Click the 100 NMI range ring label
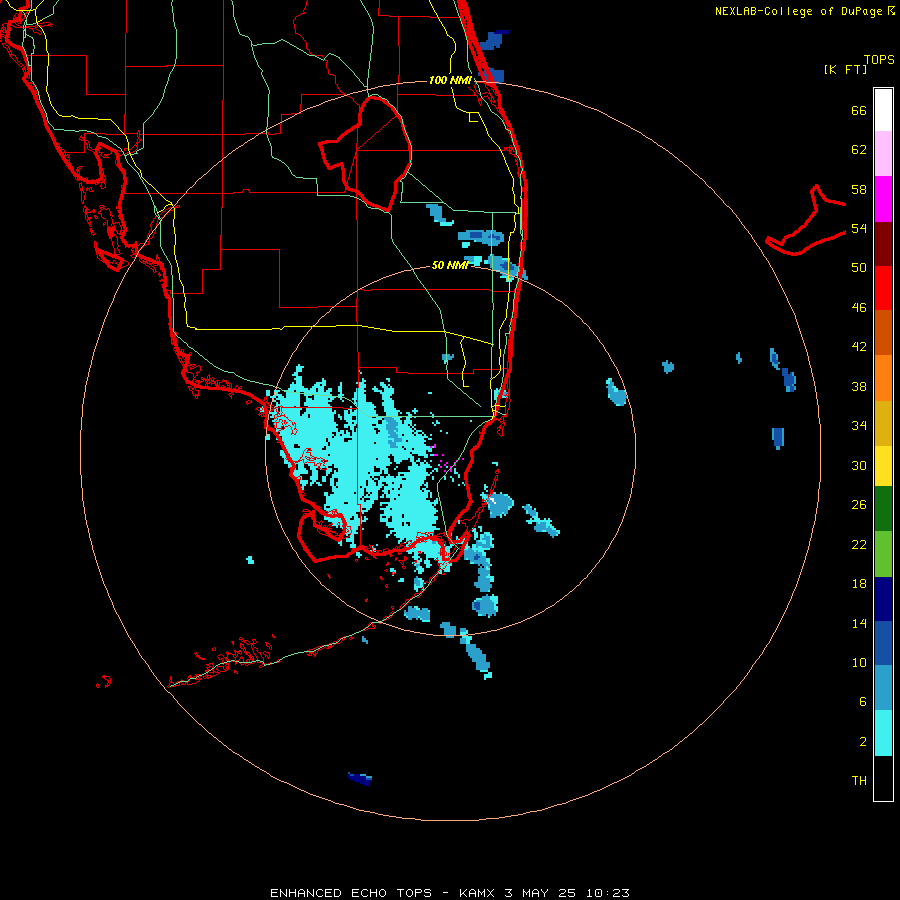Screen dimensions: 900x900 coord(450,80)
